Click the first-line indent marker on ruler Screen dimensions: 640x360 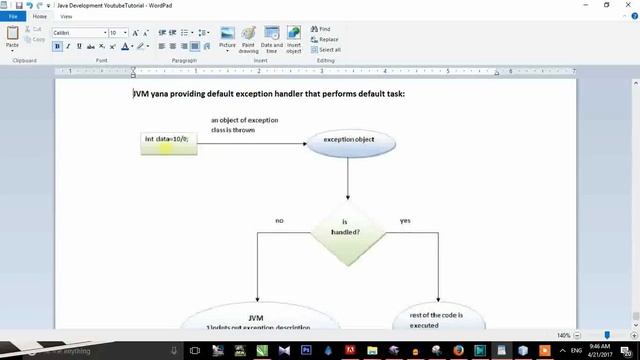point(133,69)
